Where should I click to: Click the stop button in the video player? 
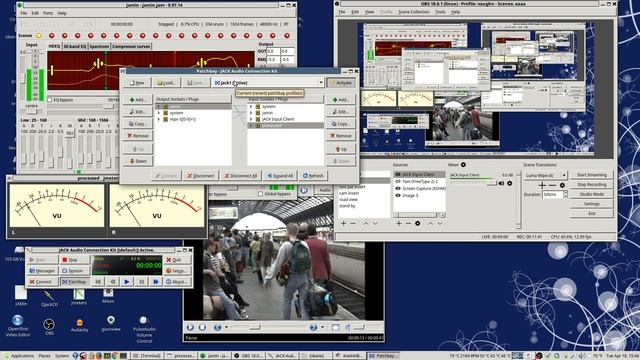[202, 327]
